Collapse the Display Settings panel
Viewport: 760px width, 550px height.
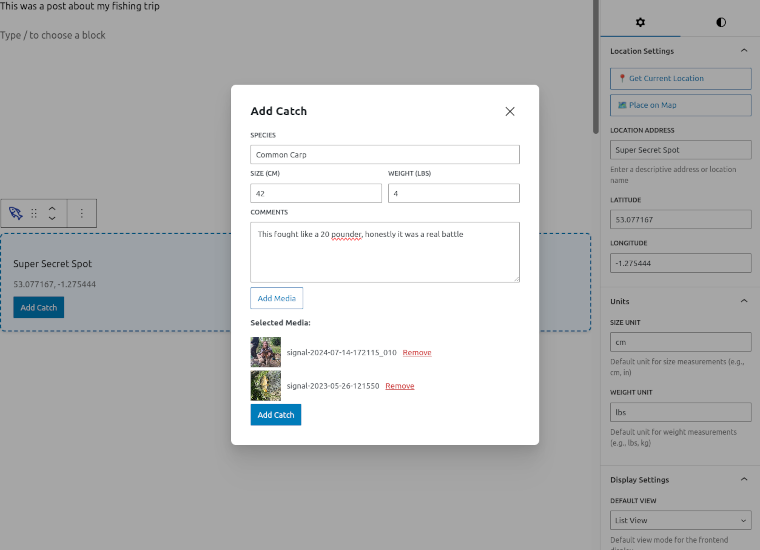743,480
